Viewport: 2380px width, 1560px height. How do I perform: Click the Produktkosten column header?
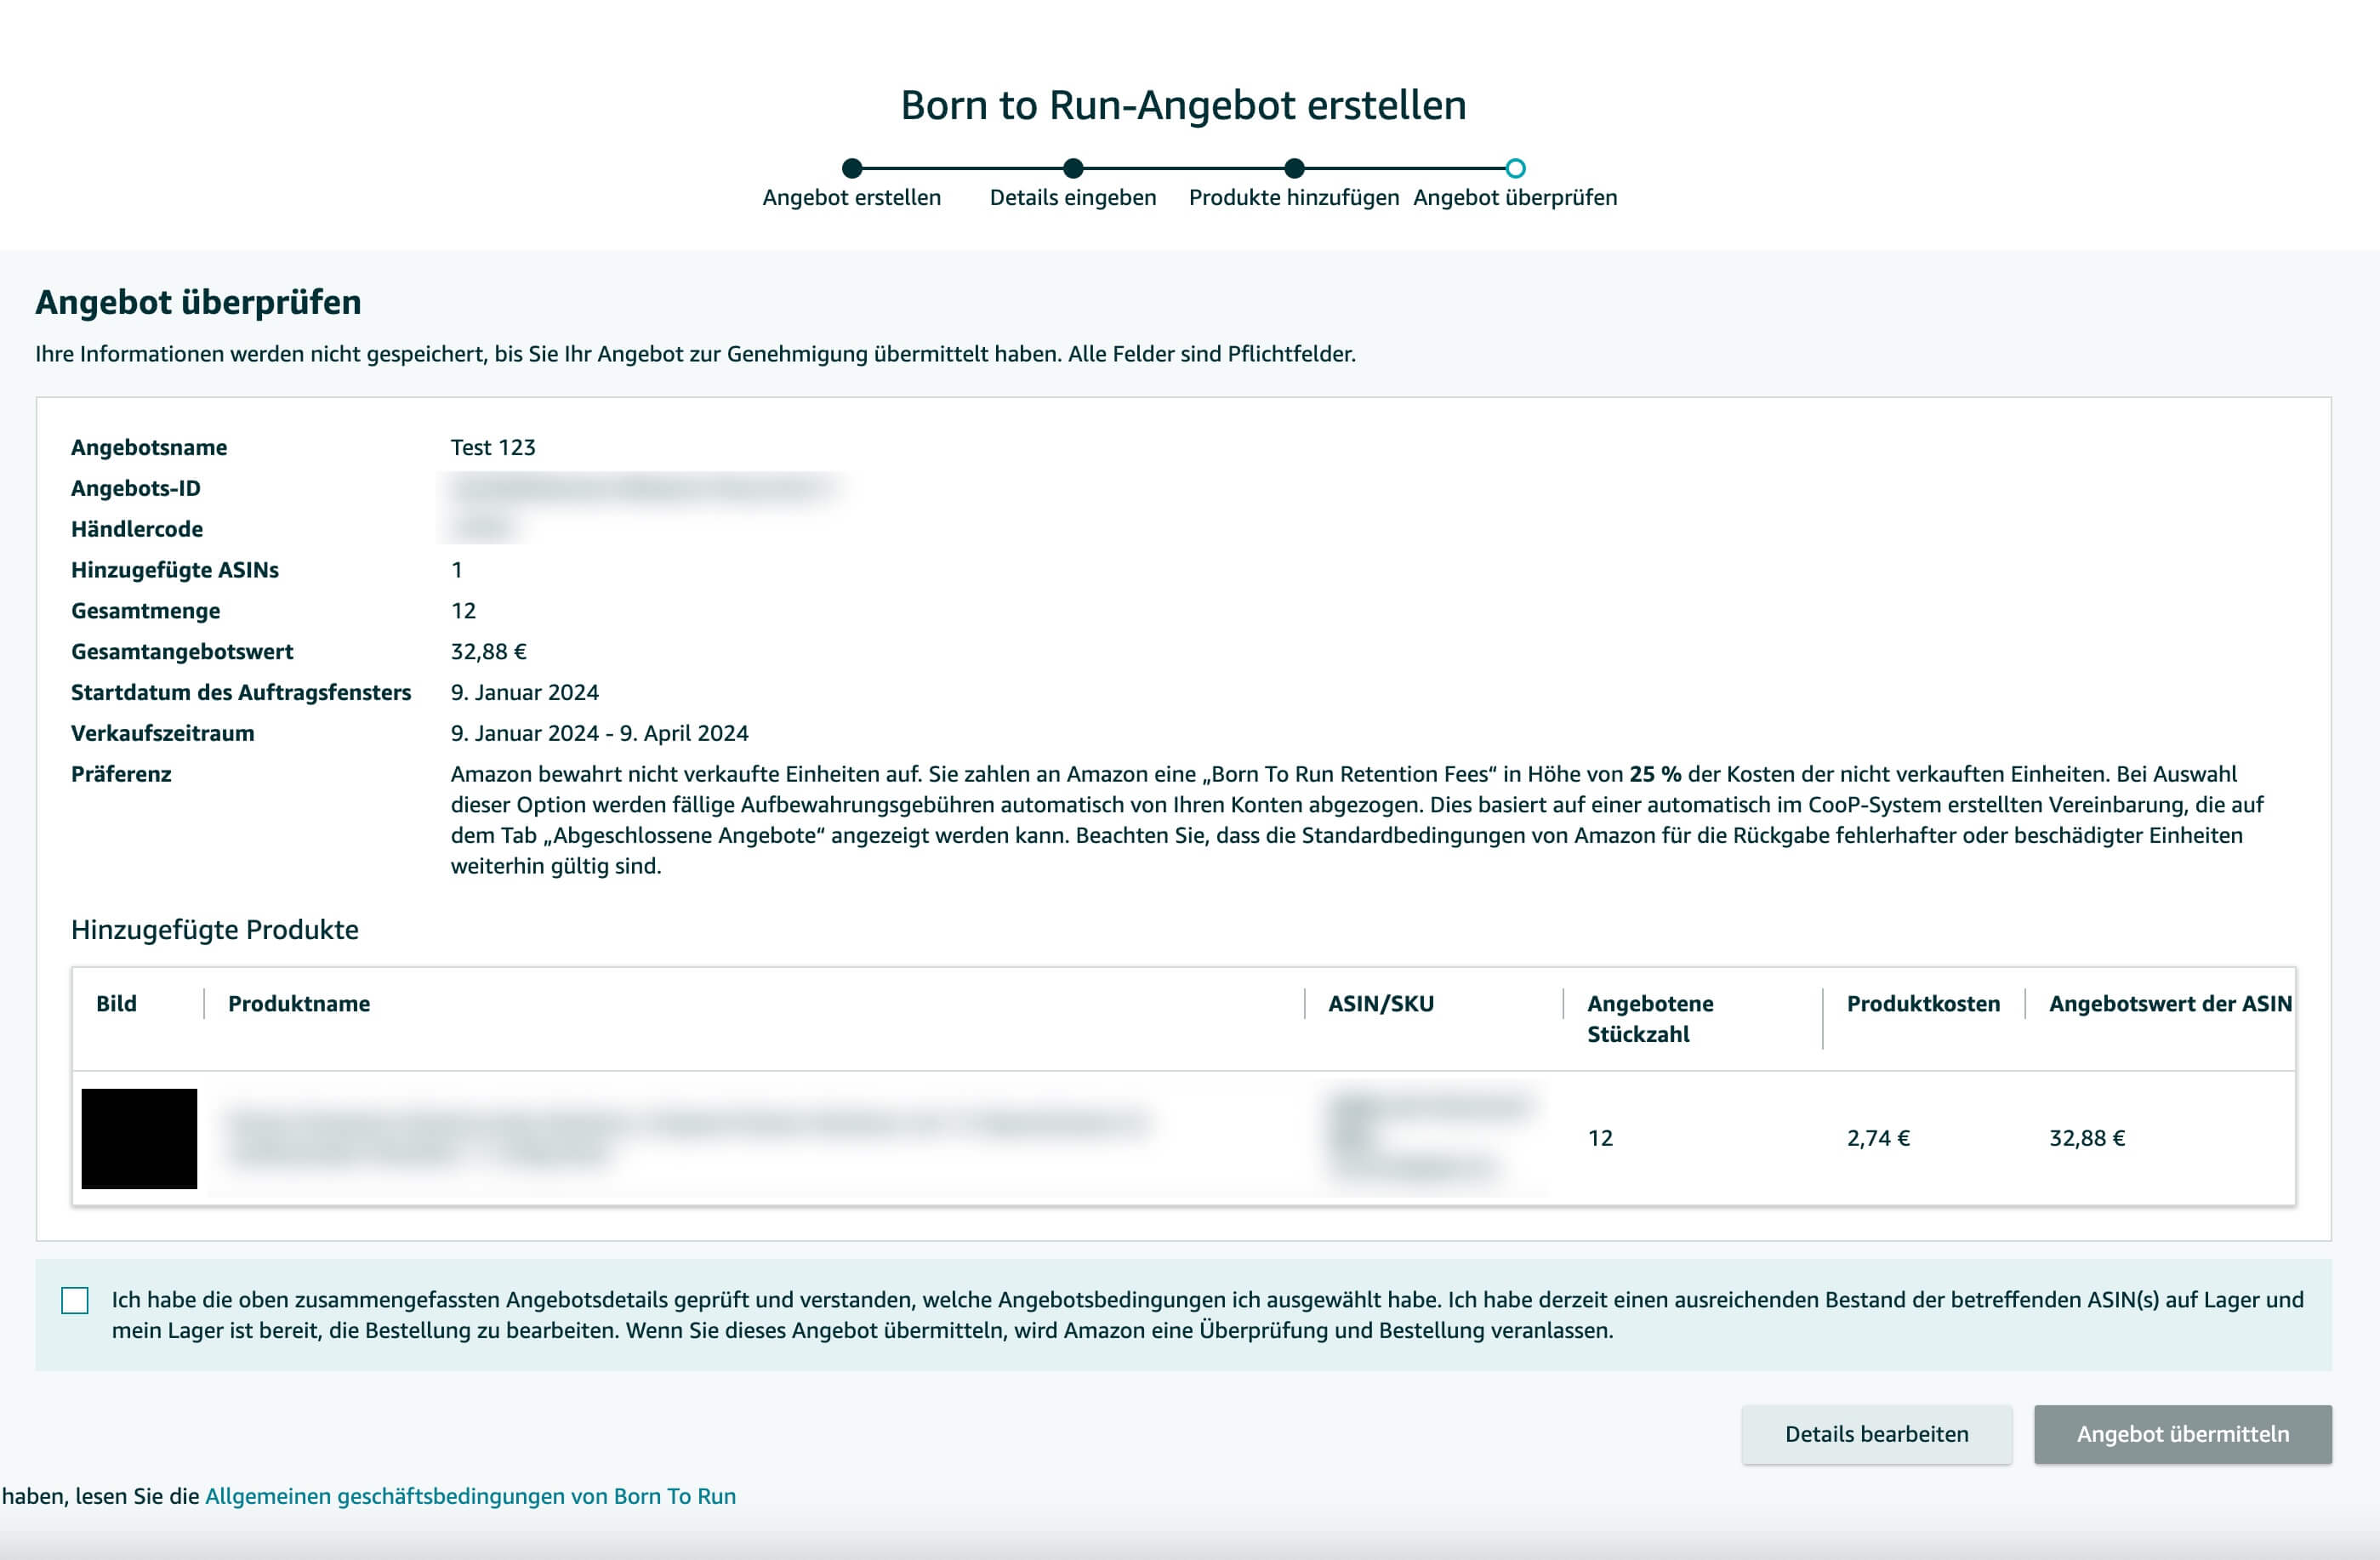[1923, 1004]
